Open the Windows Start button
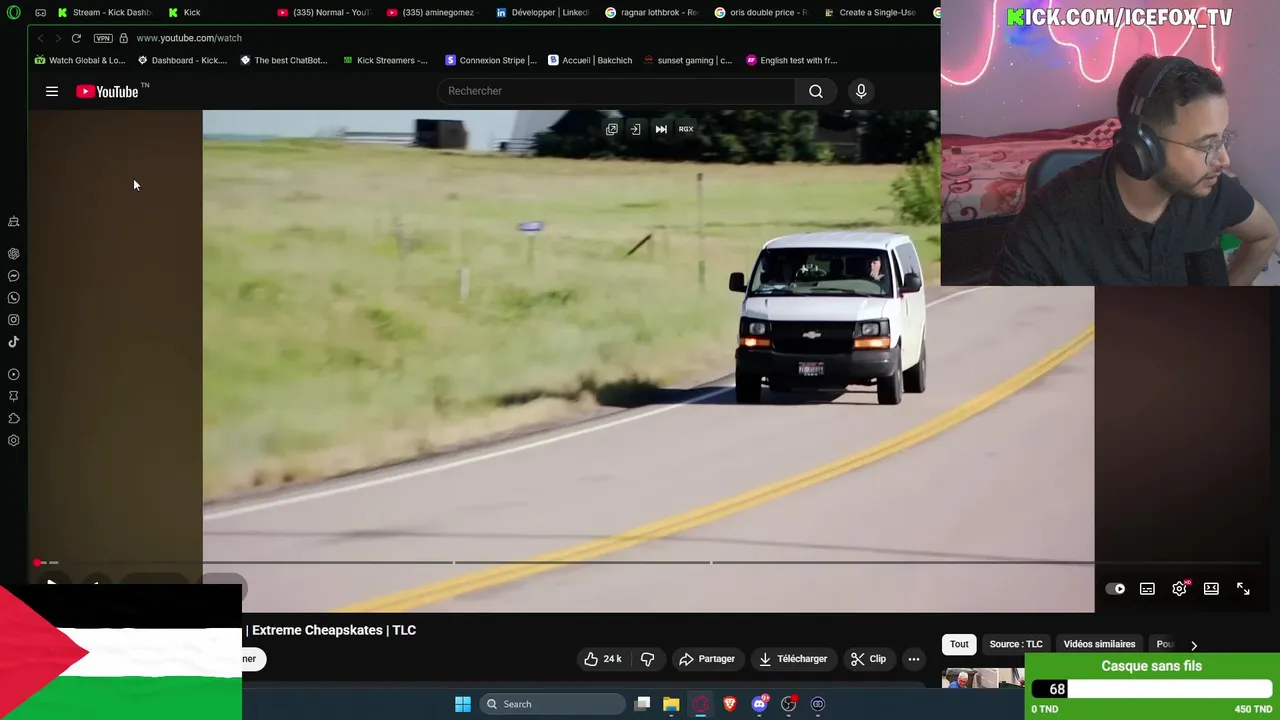Screen dimensions: 1280x720 click(x=463, y=704)
